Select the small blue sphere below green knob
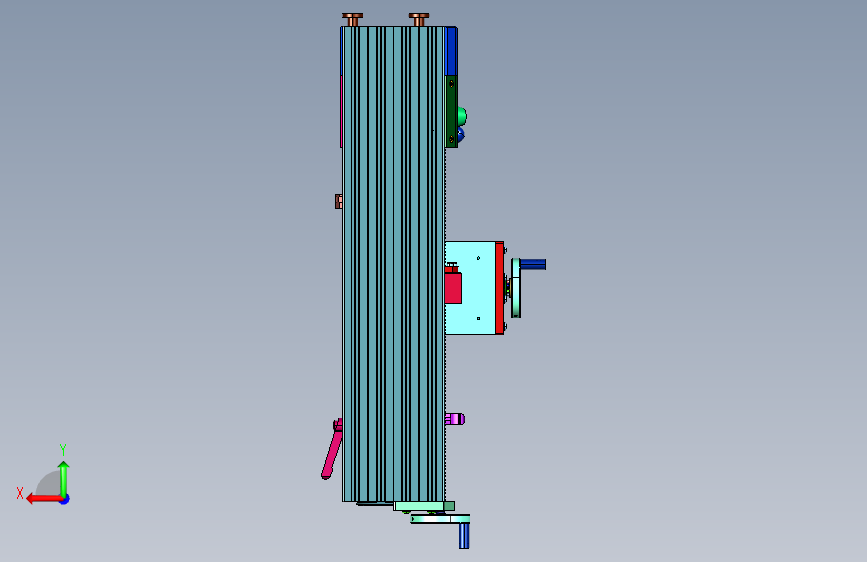Image resolution: width=867 pixels, height=562 pixels. click(461, 134)
